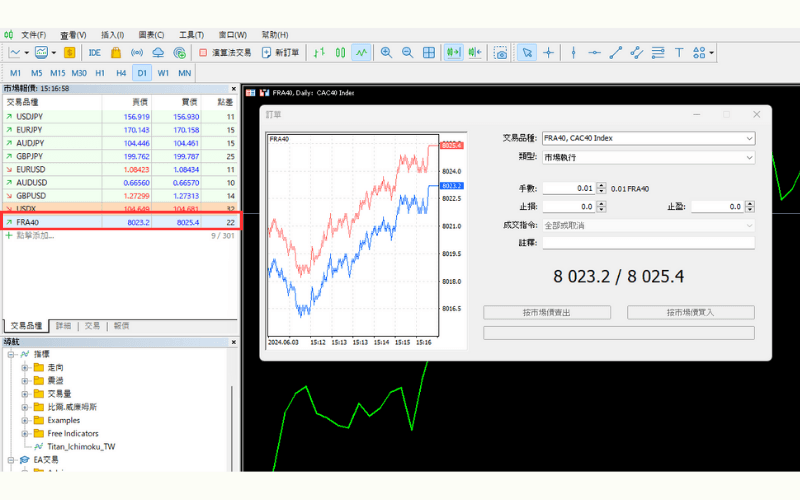Screen dimensions: 800x500
Task: Expand the Free Indicators folder
Action: pos(25,433)
